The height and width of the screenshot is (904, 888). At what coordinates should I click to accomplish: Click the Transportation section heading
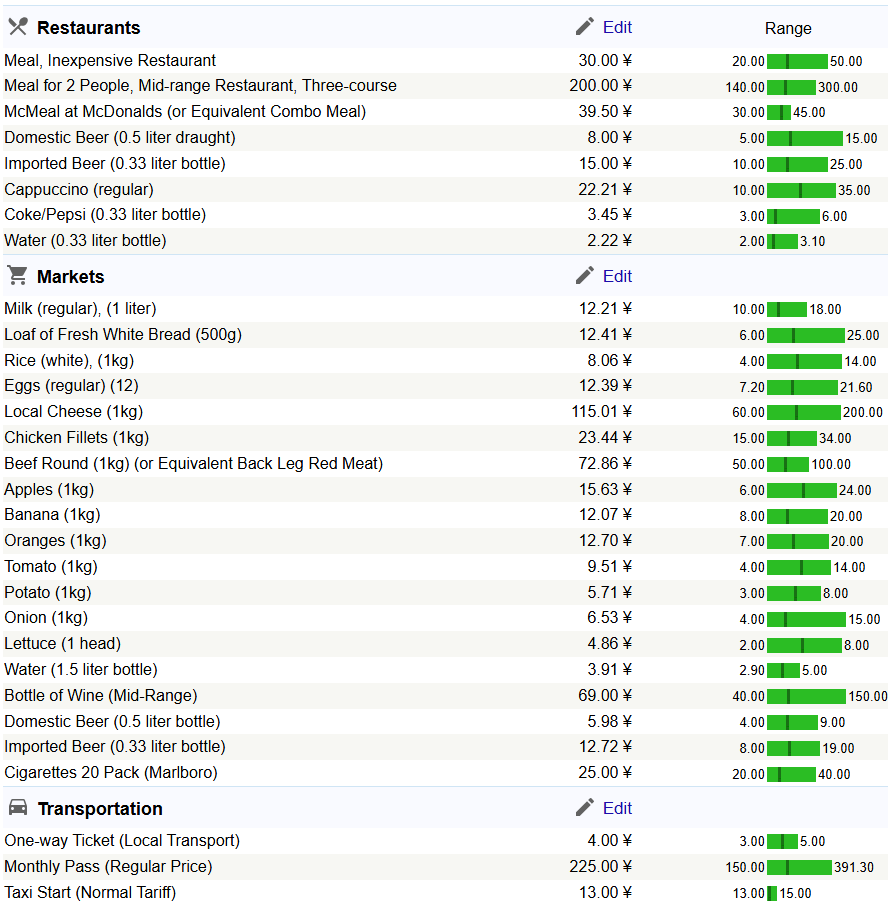[x=100, y=809]
